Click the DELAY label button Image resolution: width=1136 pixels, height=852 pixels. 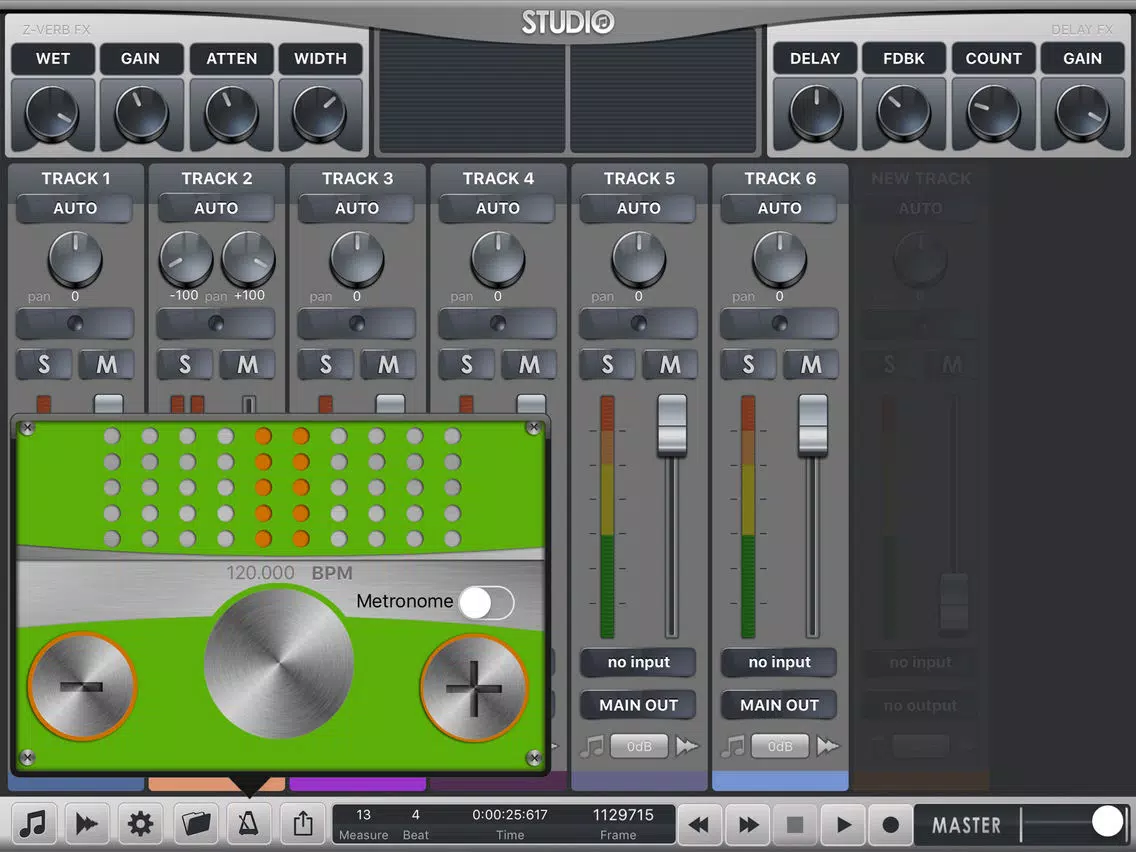coord(815,59)
